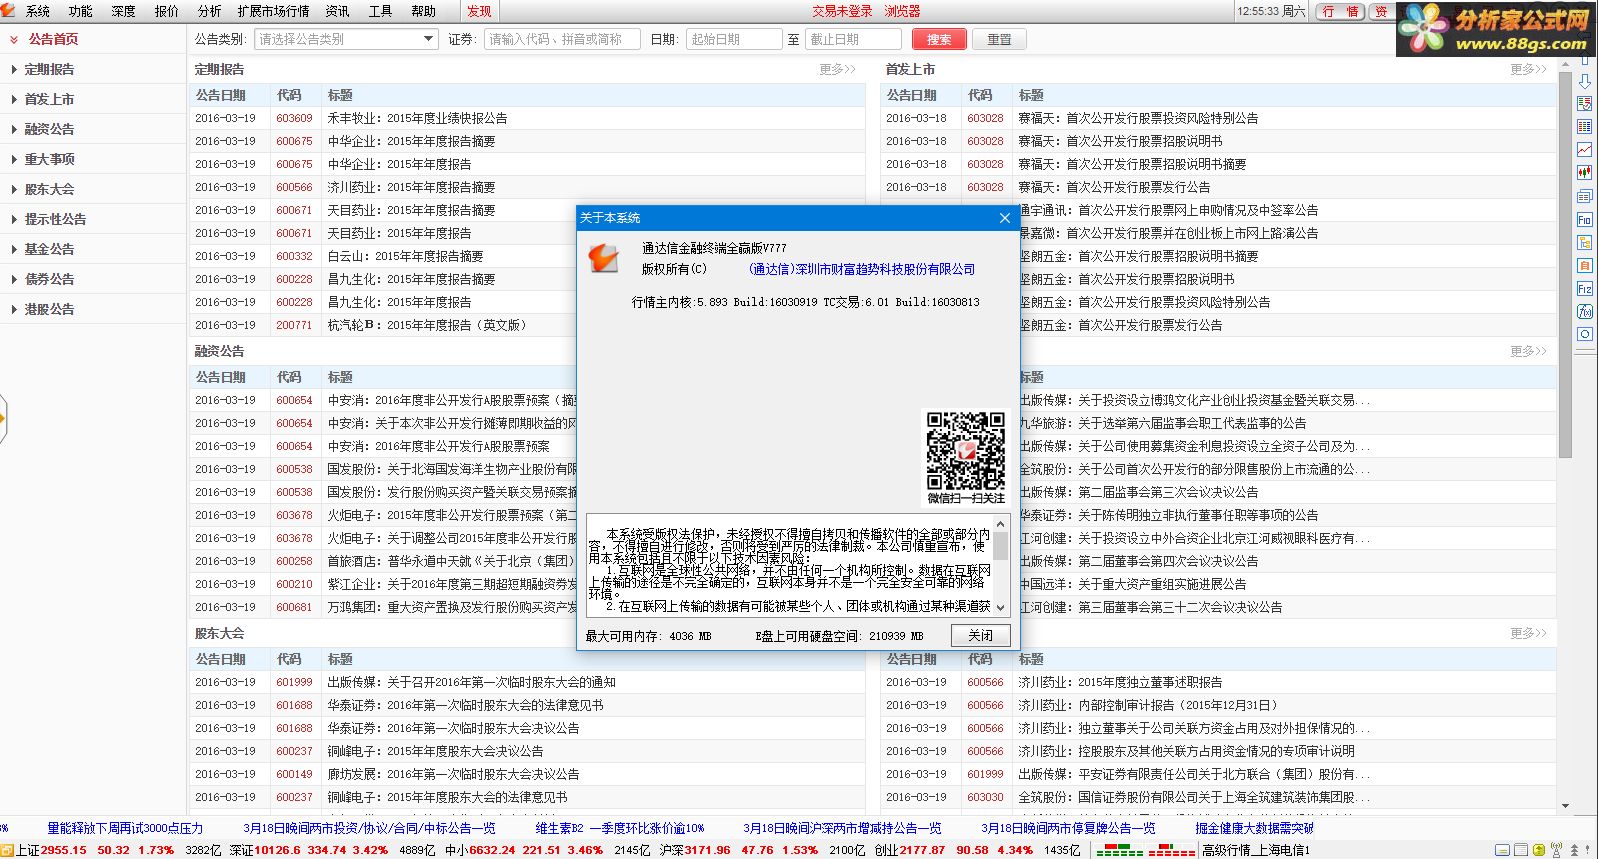Click the QR code image in about dialog
The image size is (1598, 859).
pos(965,449)
